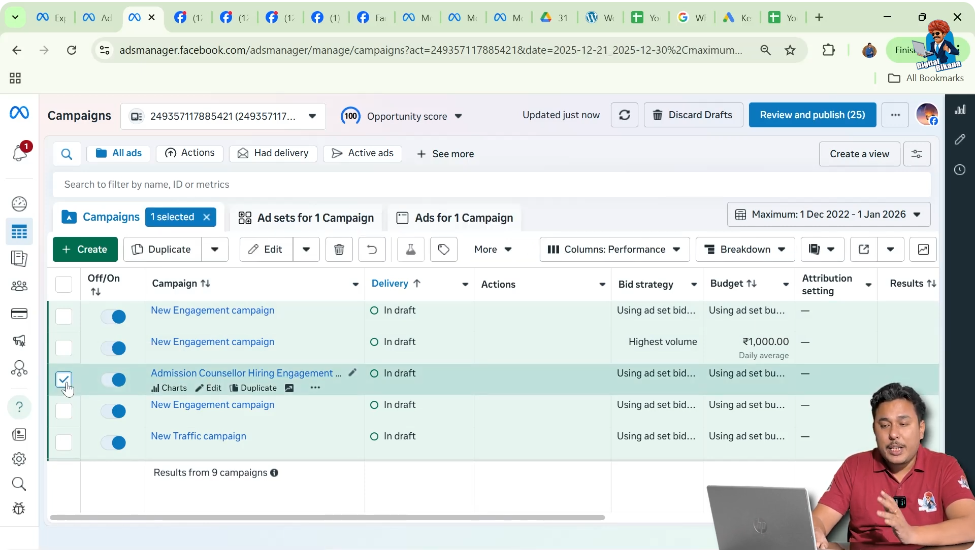Select Active ads filter tab
978x554 pixels.
362,153
